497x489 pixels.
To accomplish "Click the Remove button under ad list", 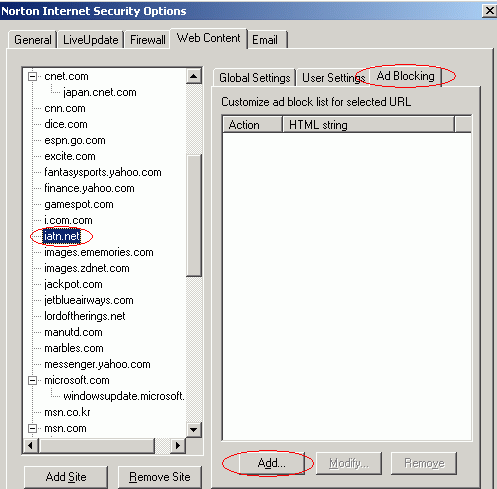I will [424, 463].
